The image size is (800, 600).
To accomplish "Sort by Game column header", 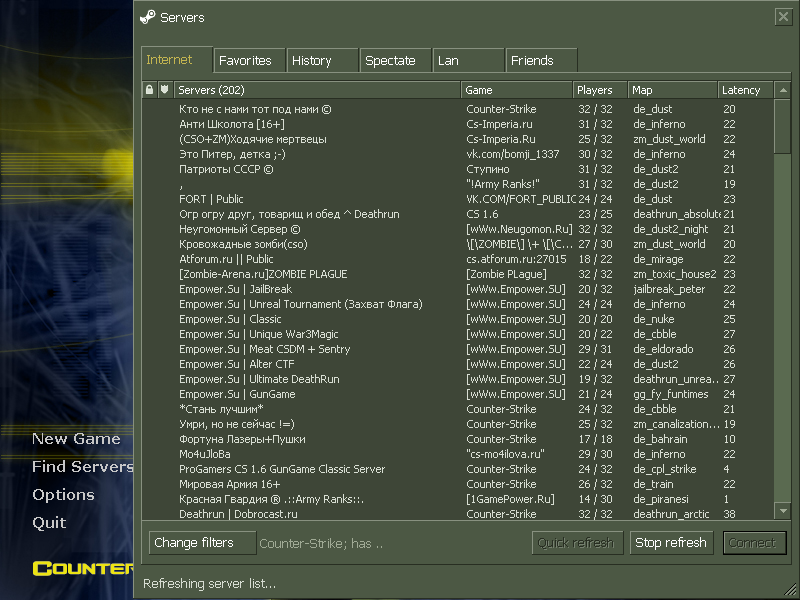I will 517,90.
